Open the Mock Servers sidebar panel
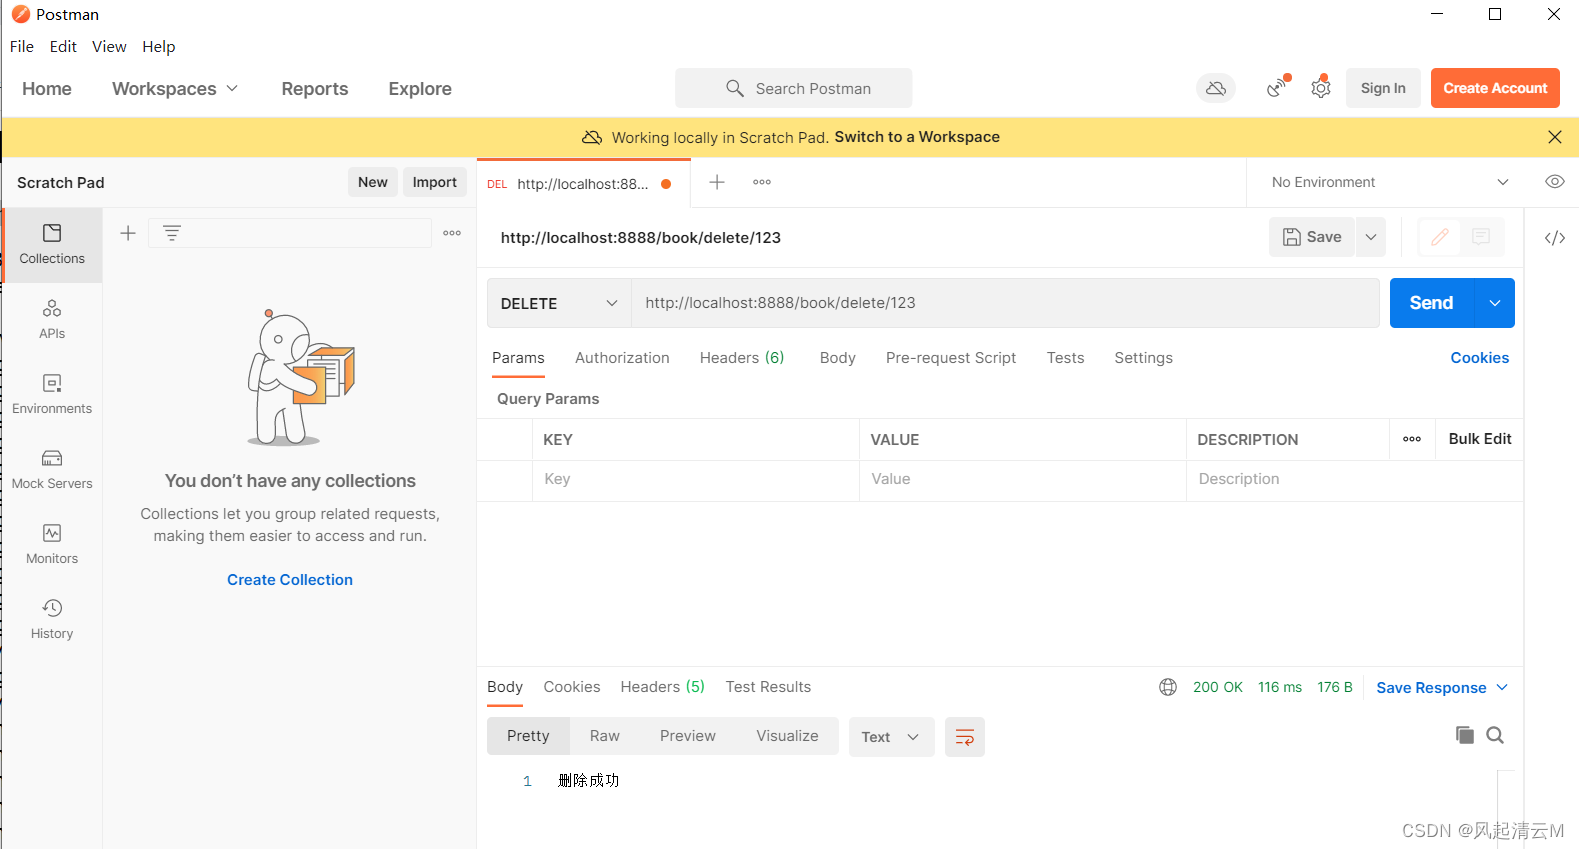Viewport: 1579px width, 849px height. click(x=52, y=470)
